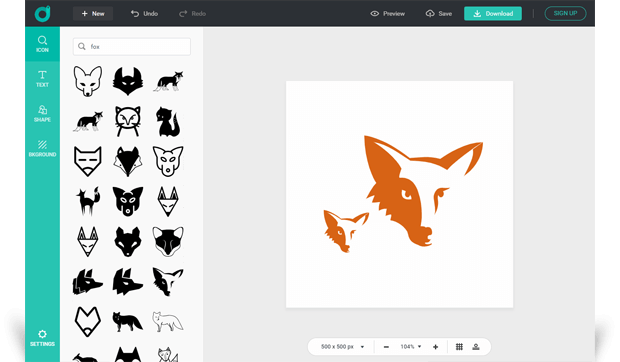Viewport: 620px width, 362px height.
Task: Click the magnifier icon in search field
Action: pos(82,47)
